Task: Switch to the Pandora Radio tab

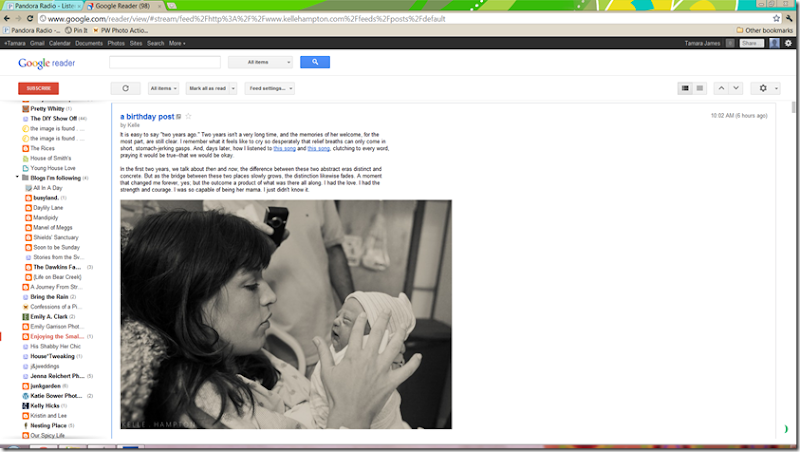Action: point(43,6)
